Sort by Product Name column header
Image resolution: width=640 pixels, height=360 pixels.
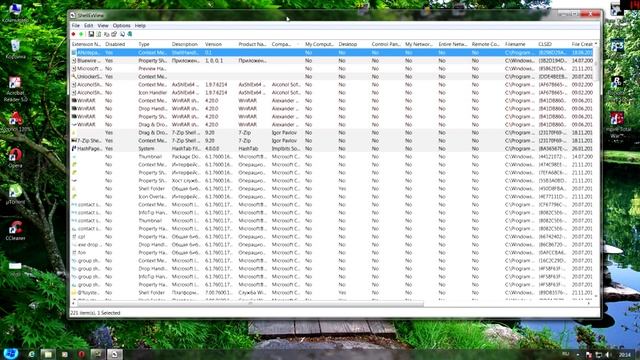click(253, 44)
